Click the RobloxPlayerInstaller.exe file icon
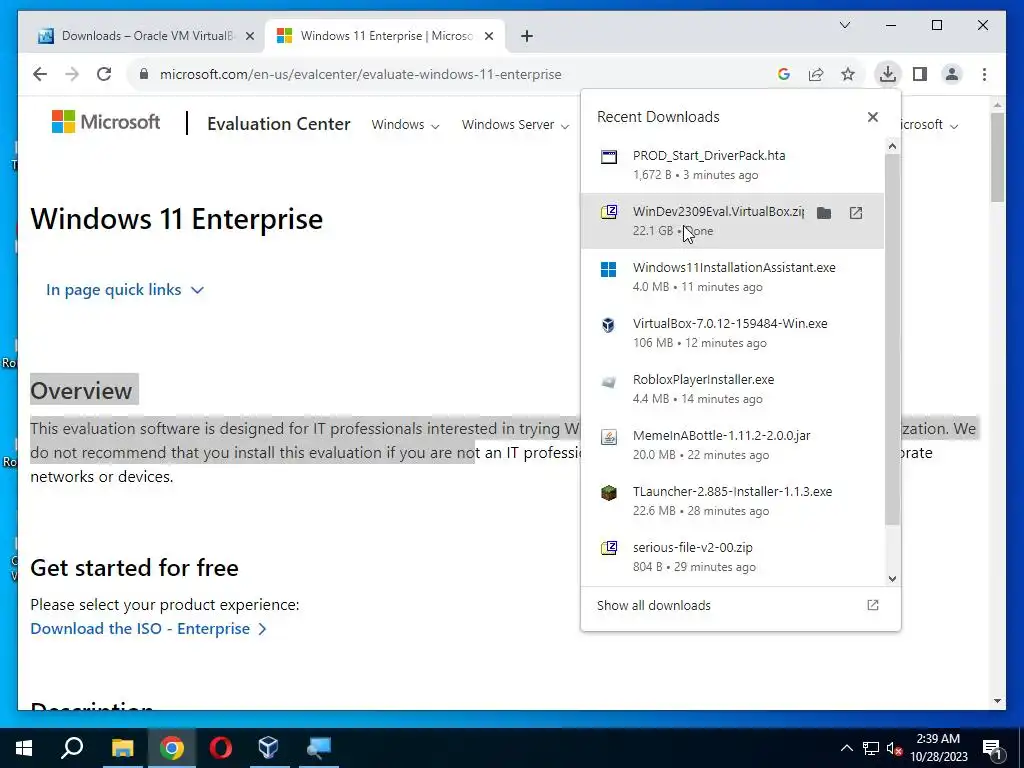Image resolution: width=1024 pixels, height=768 pixels. [x=609, y=381]
